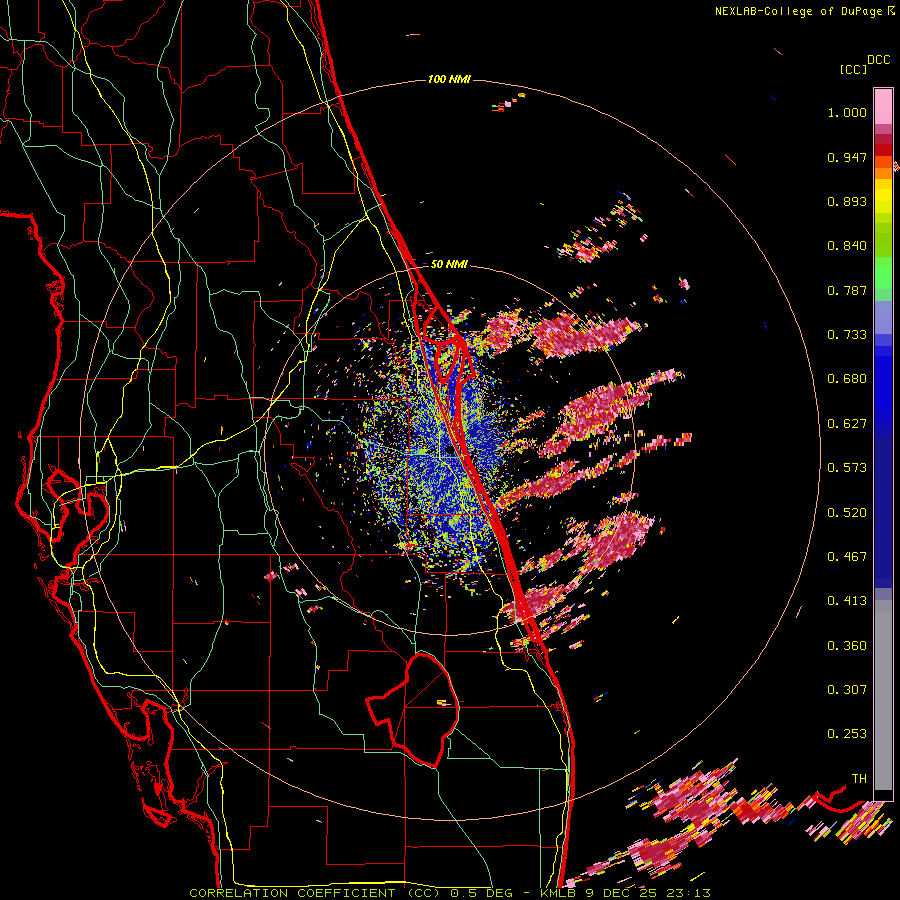Select the 0.627 scale value

coord(847,424)
